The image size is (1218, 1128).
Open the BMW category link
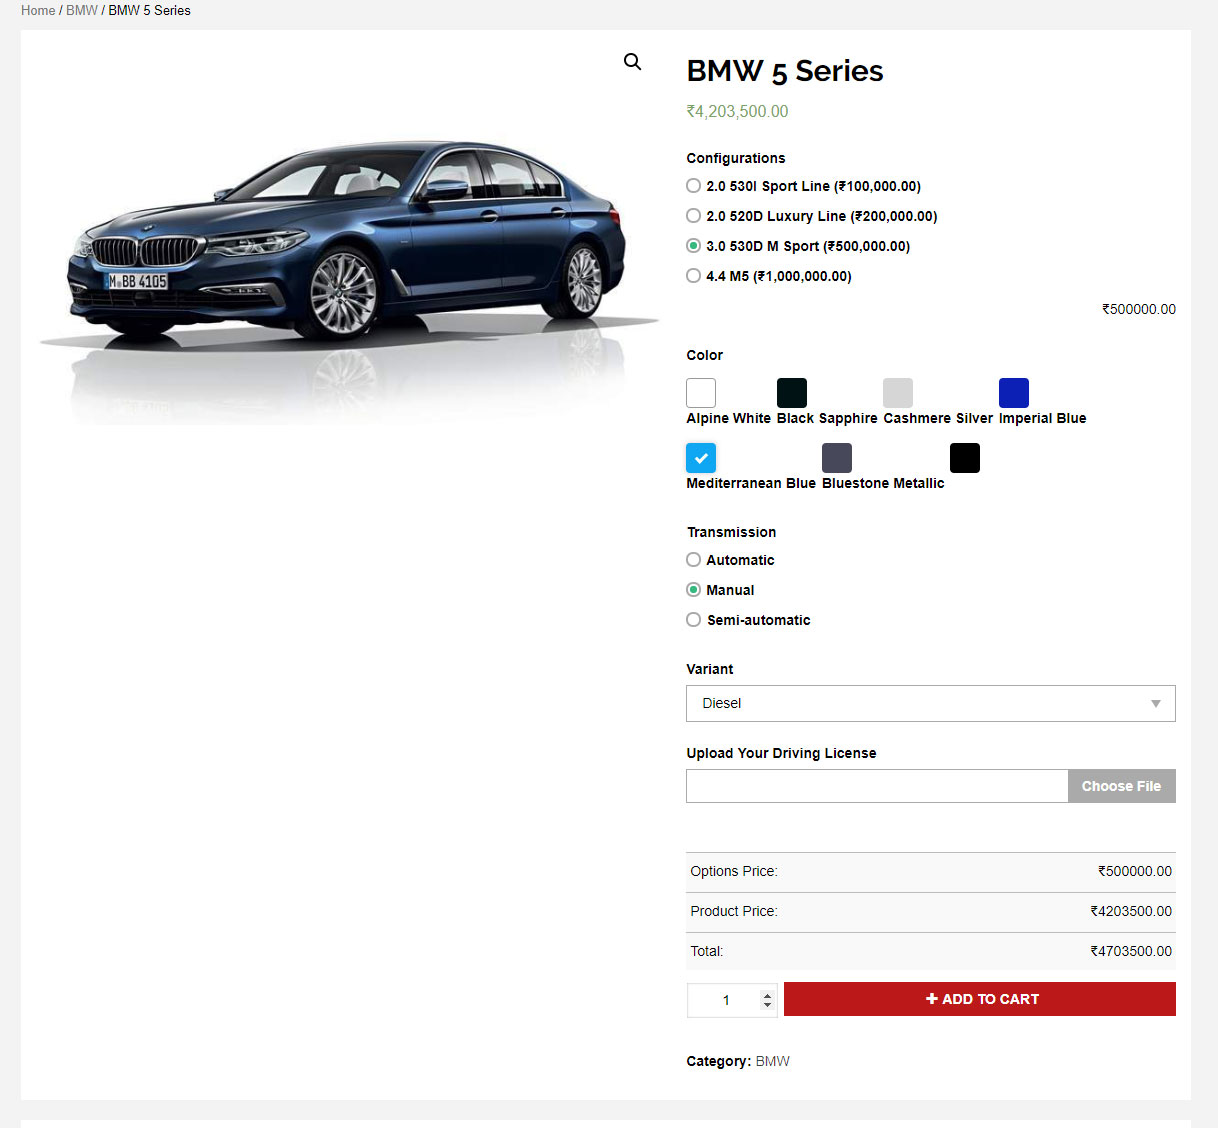pos(773,1061)
